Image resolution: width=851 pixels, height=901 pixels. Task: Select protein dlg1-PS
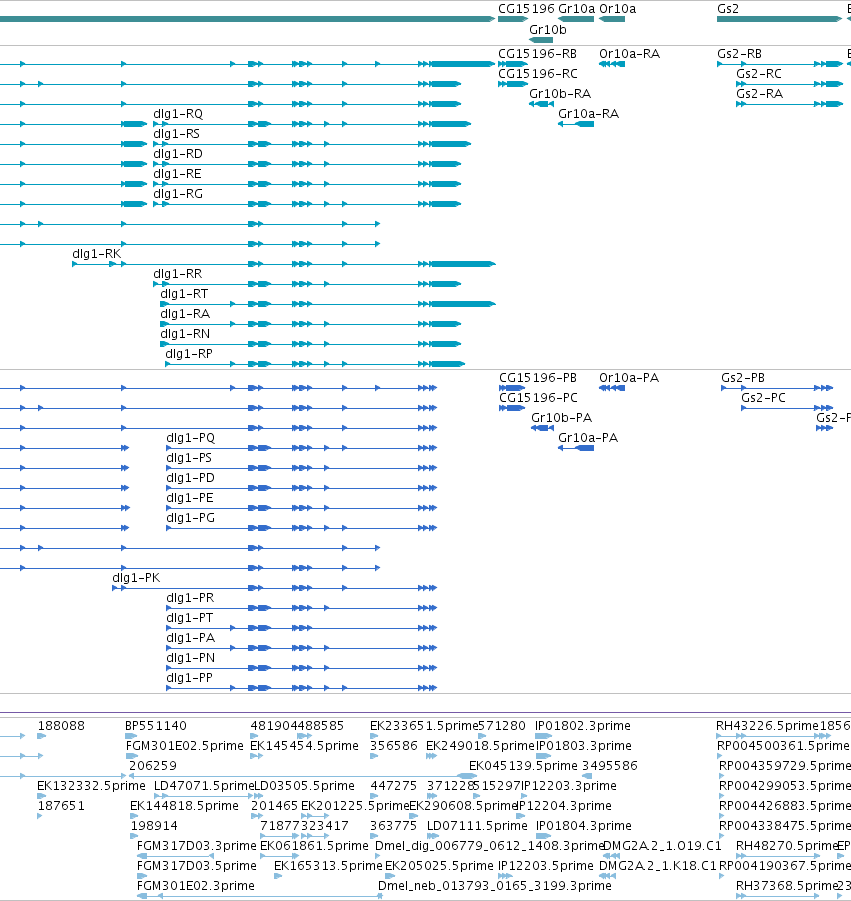click(189, 458)
